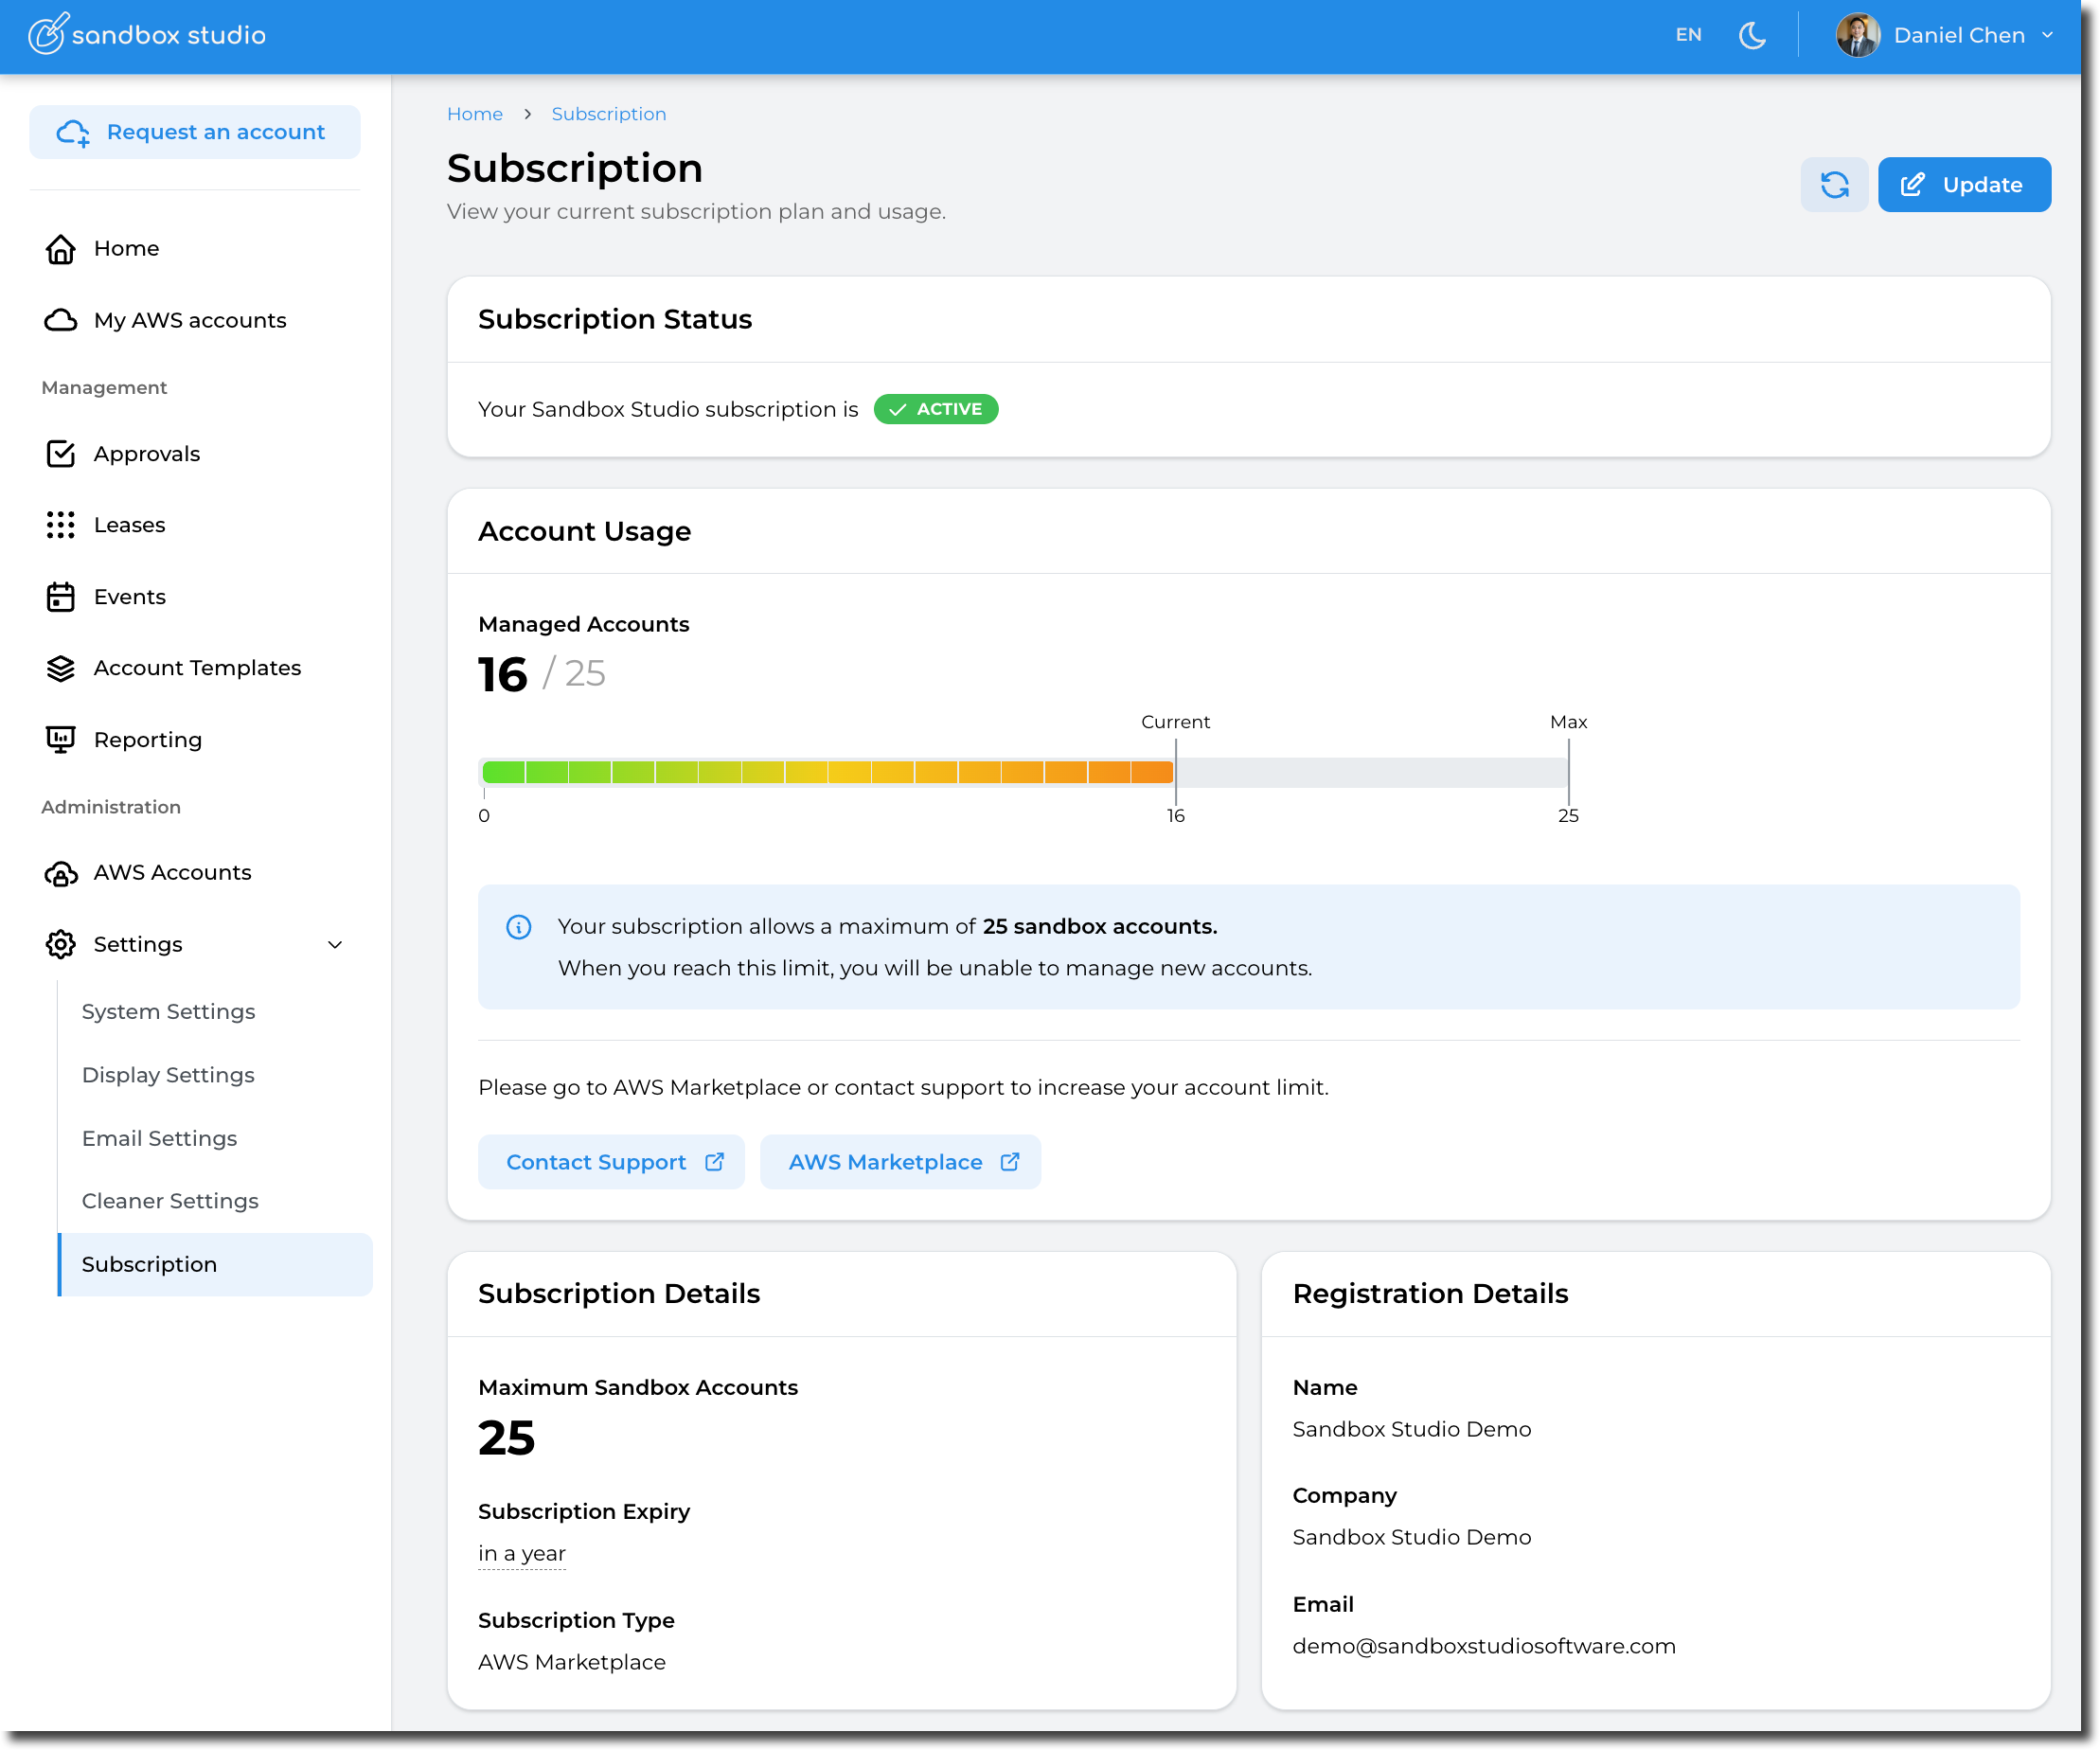This screenshot has width=2100, height=1750.
Task: Click the Account Templates layers icon
Action: [x=61, y=668]
